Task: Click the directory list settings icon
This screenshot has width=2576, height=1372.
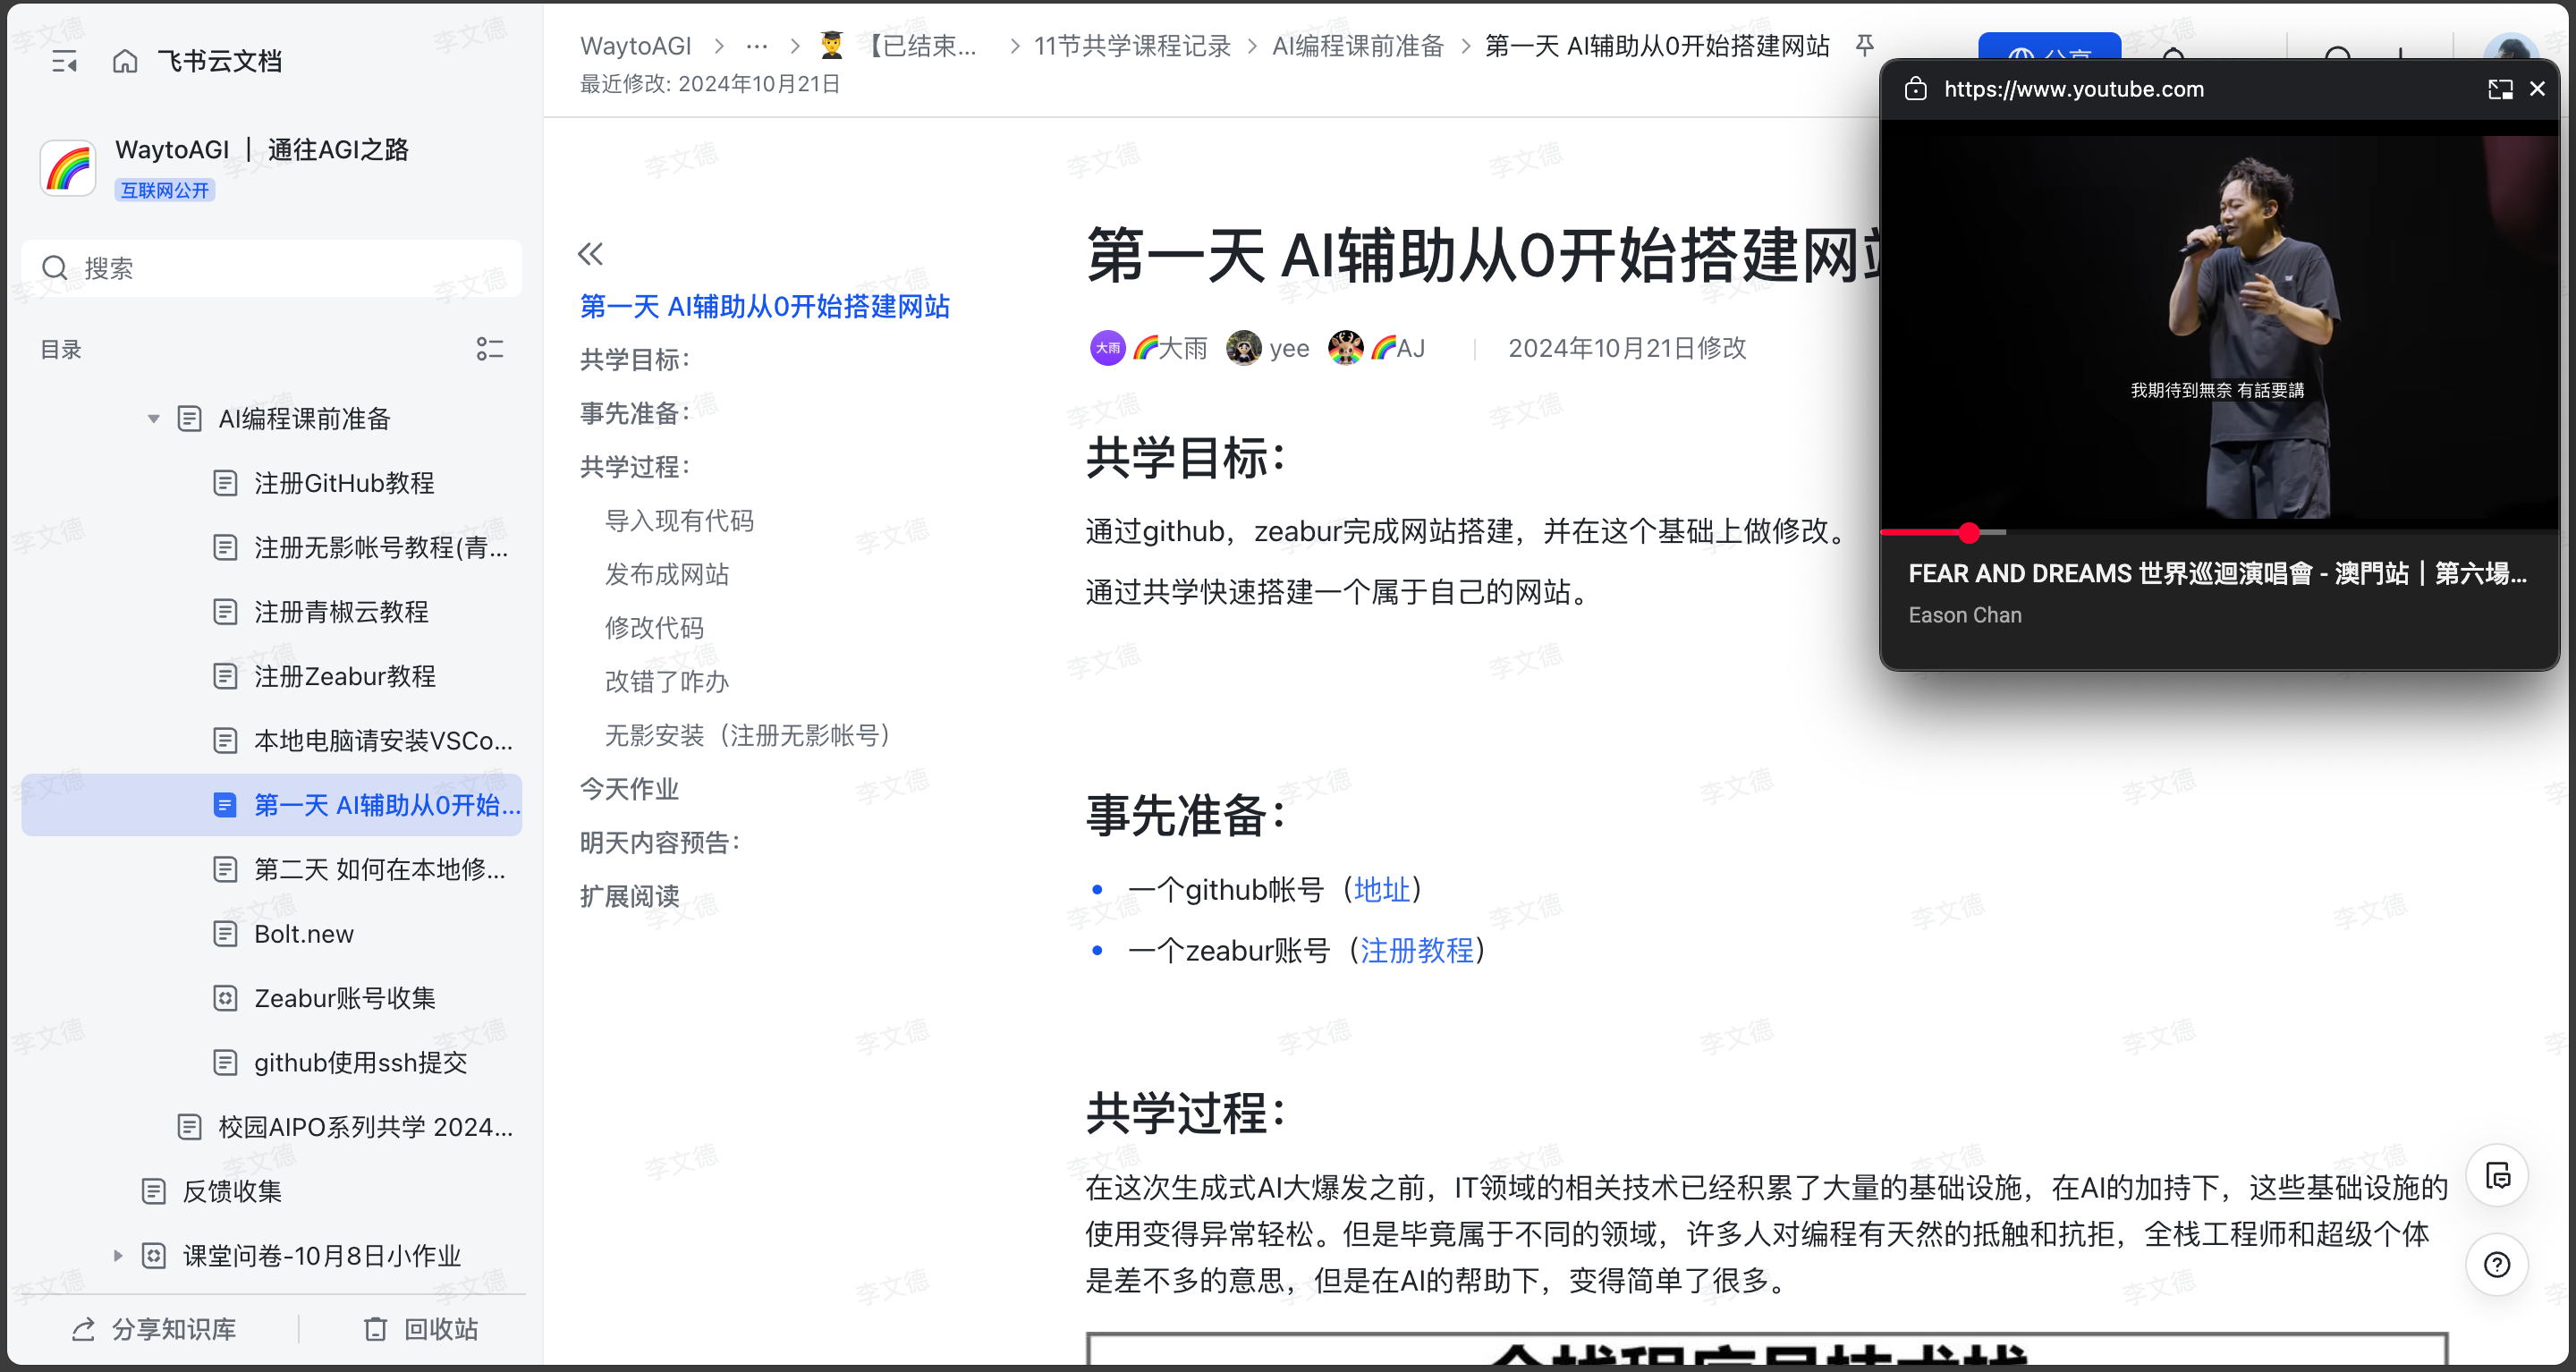Action: (x=489, y=349)
